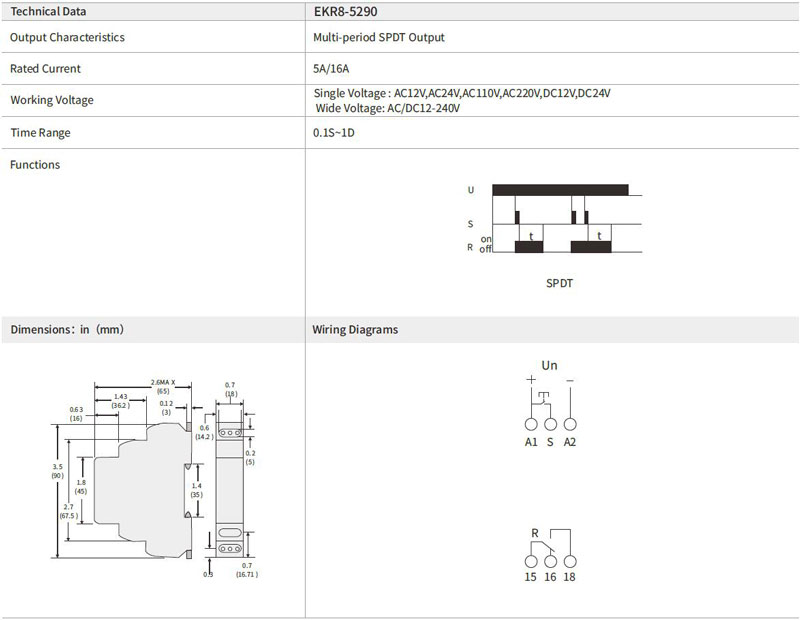Click the Technical Data header

point(48,12)
